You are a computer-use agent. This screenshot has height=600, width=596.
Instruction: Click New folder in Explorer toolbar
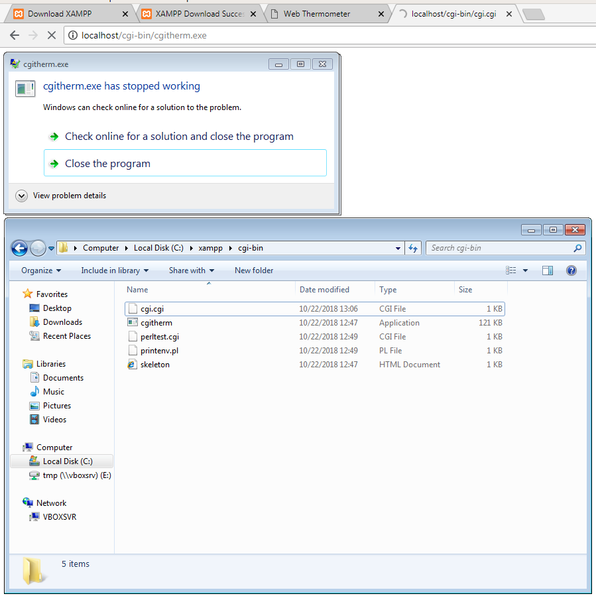254,271
